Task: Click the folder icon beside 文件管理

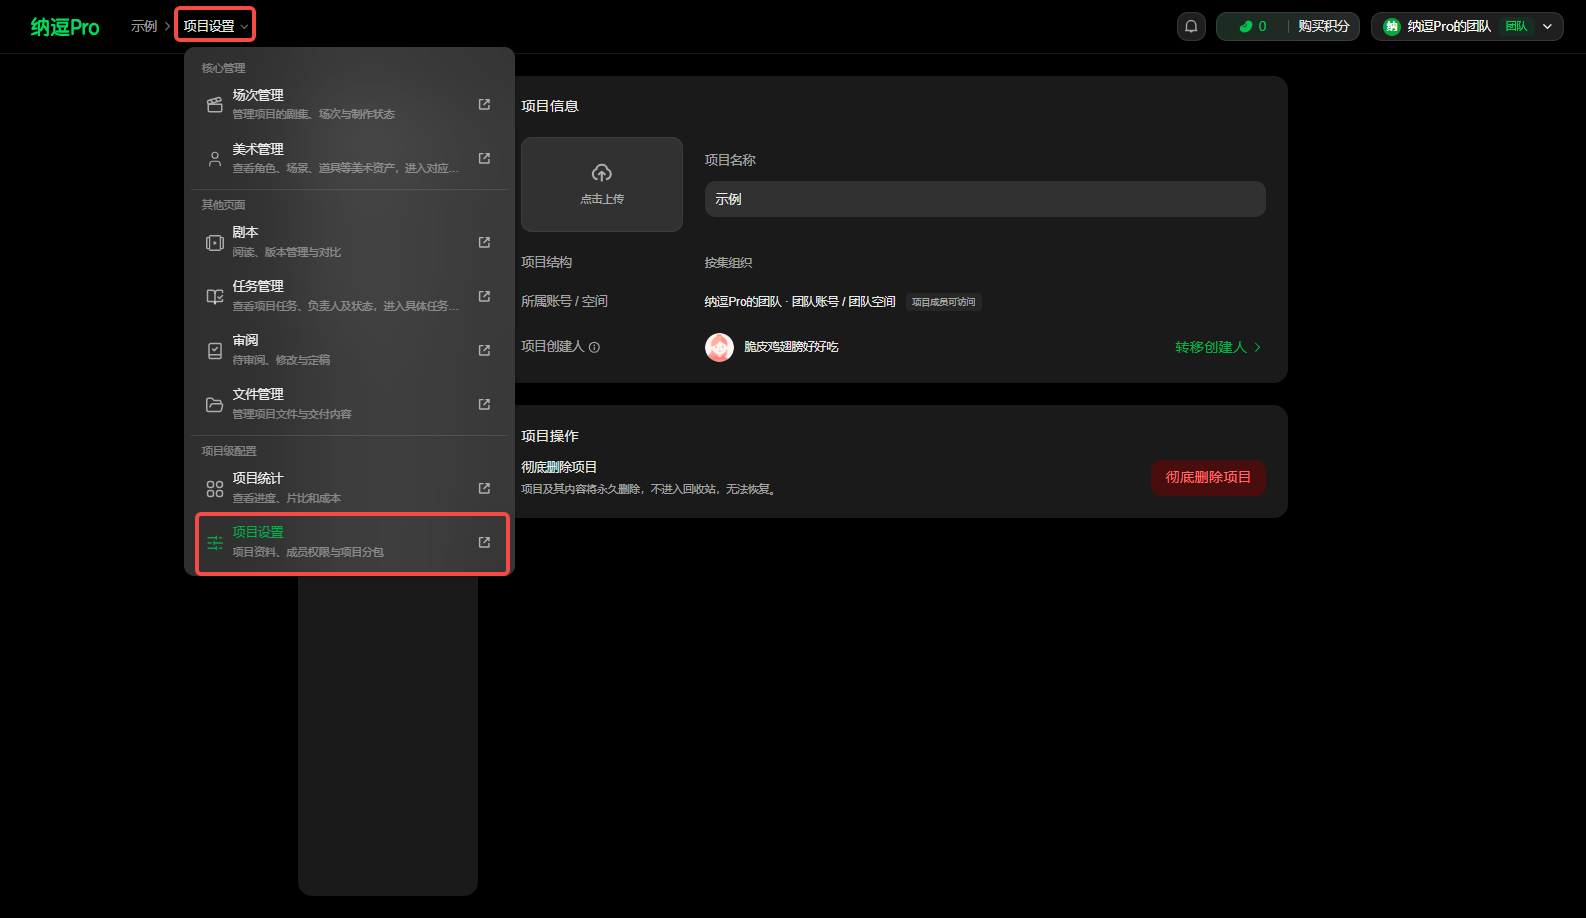Action: [x=214, y=404]
